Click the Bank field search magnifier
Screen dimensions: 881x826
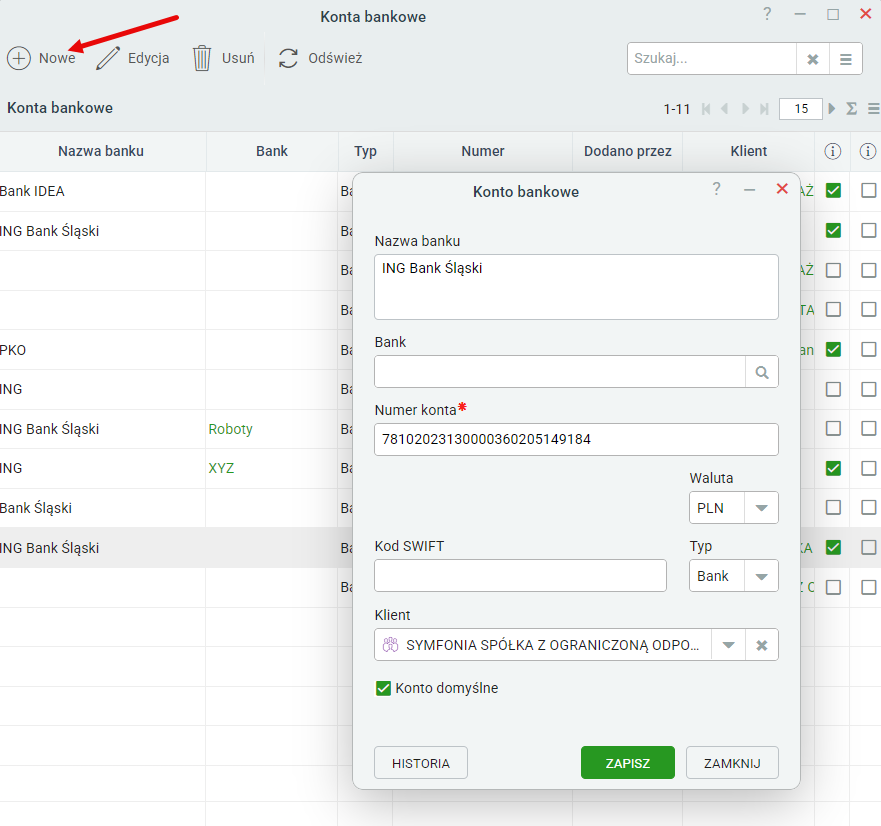(x=762, y=372)
